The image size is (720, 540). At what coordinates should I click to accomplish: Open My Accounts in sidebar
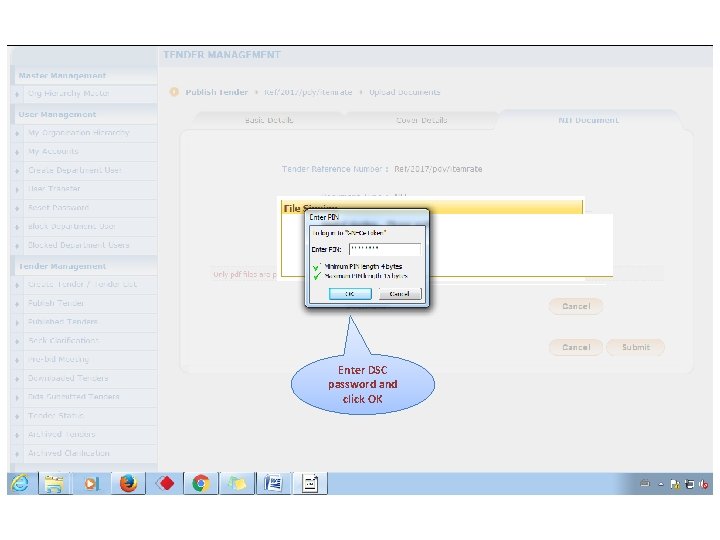pos(53,152)
